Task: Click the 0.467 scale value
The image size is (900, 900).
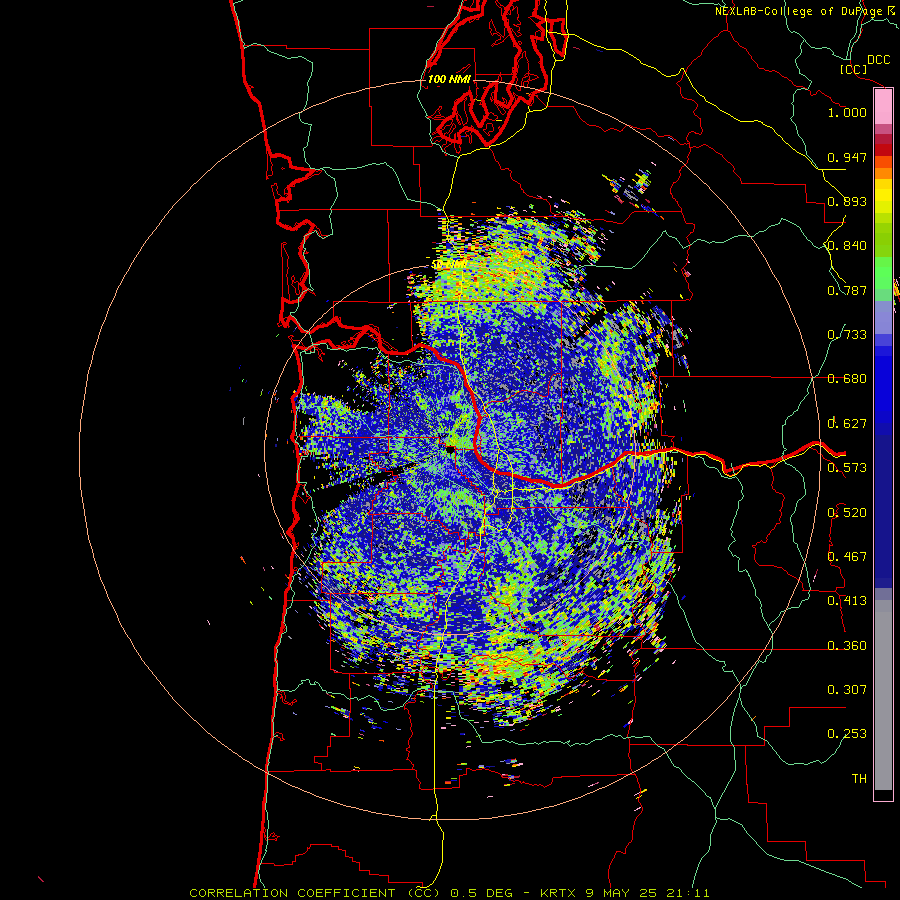Action: 847,557
